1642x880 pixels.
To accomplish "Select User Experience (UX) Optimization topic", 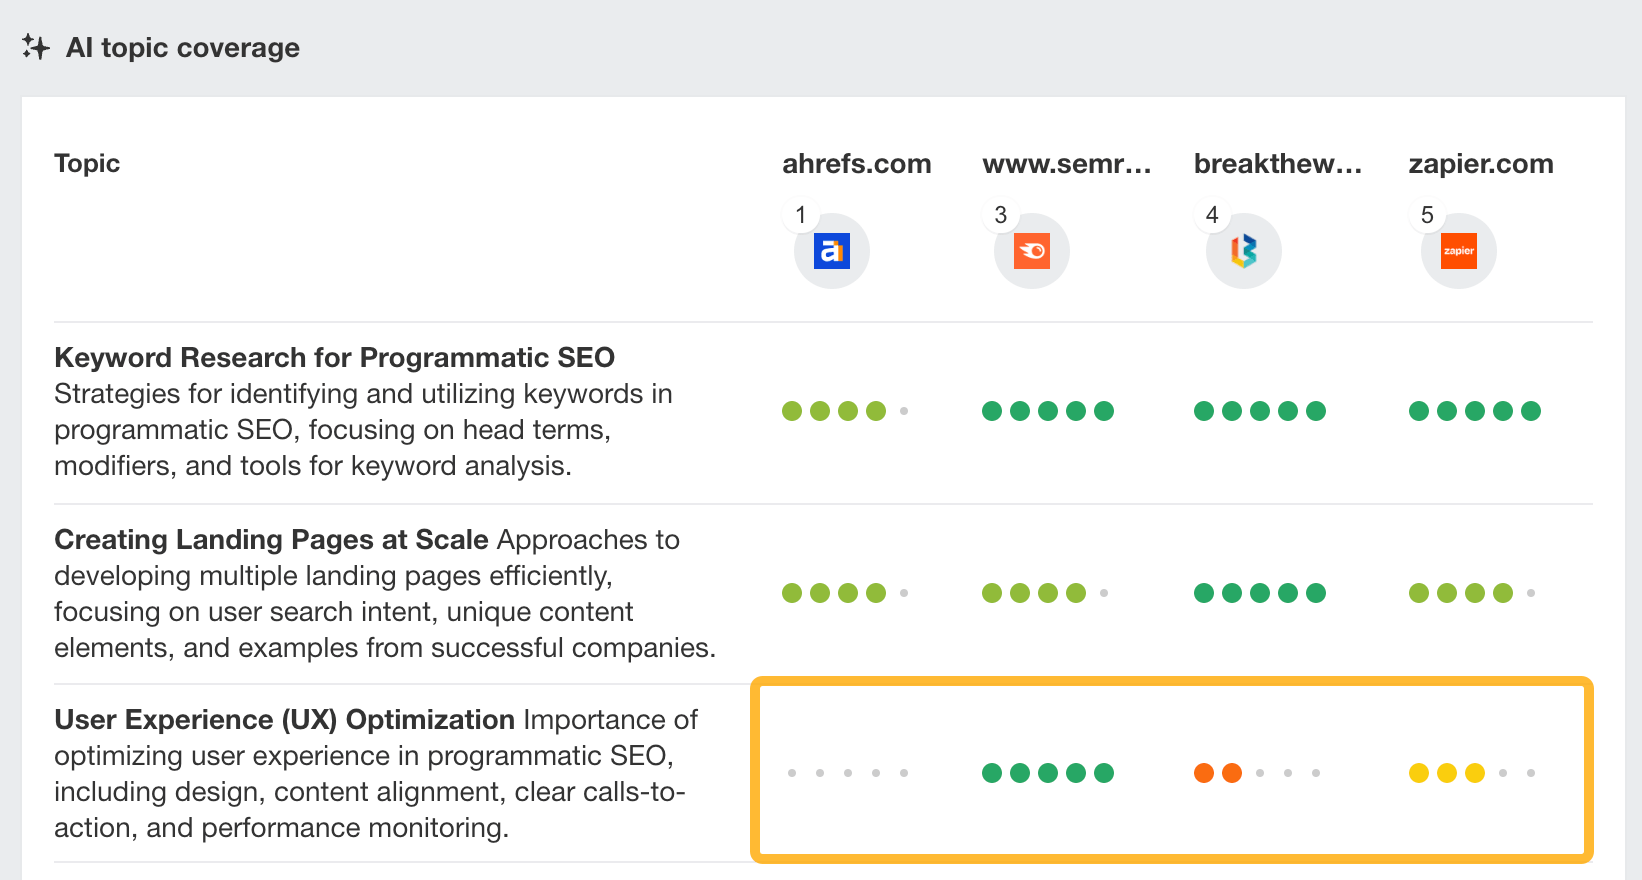I will point(284,720).
